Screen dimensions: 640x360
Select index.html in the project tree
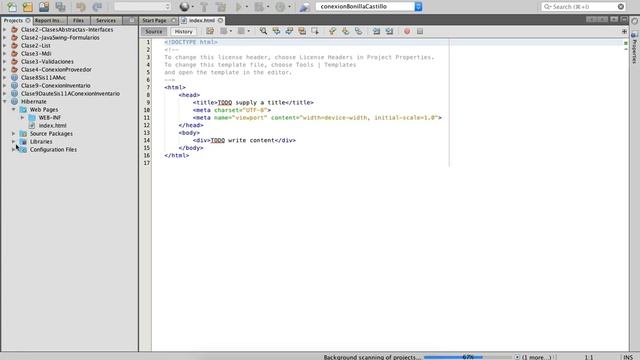click(53, 125)
